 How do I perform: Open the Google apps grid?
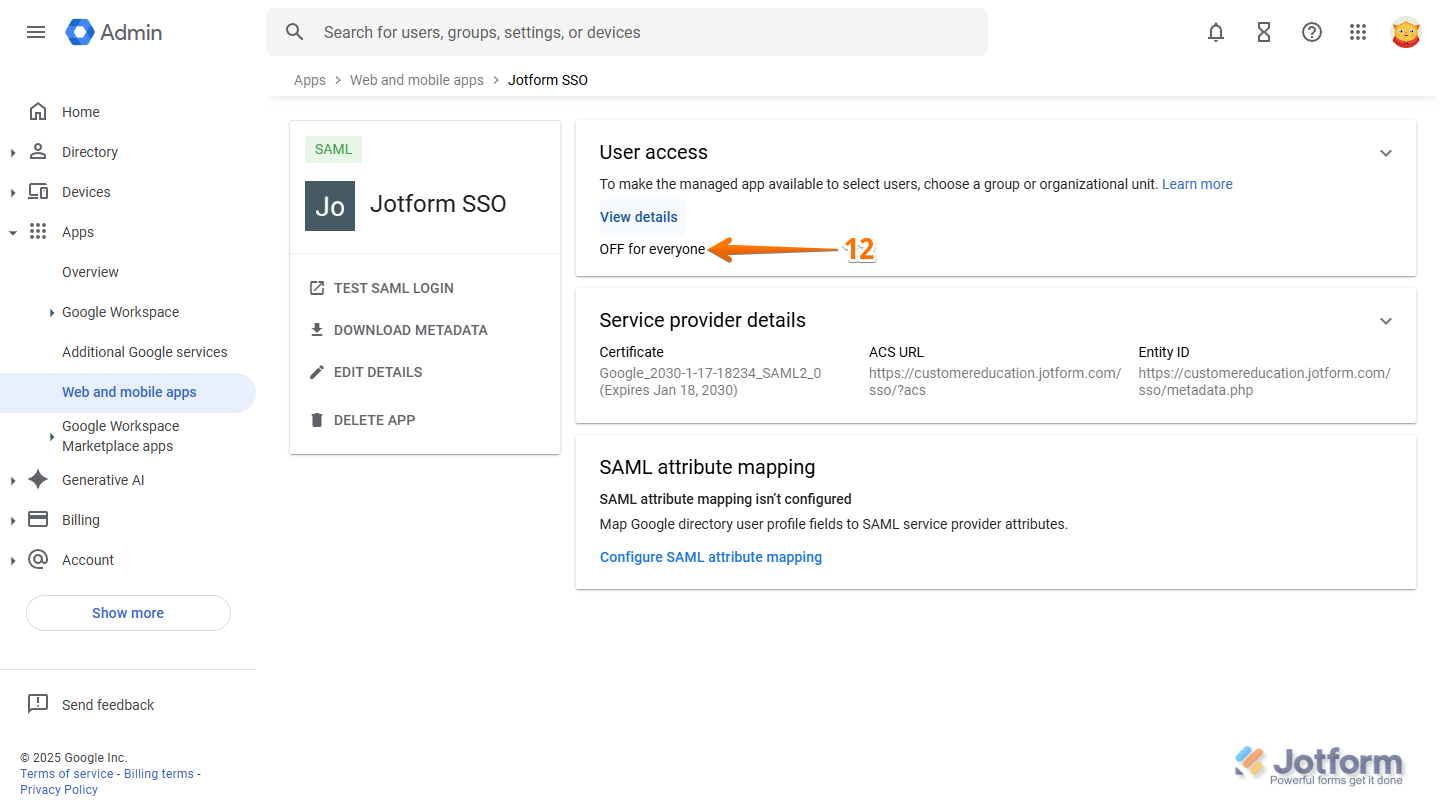[1358, 32]
